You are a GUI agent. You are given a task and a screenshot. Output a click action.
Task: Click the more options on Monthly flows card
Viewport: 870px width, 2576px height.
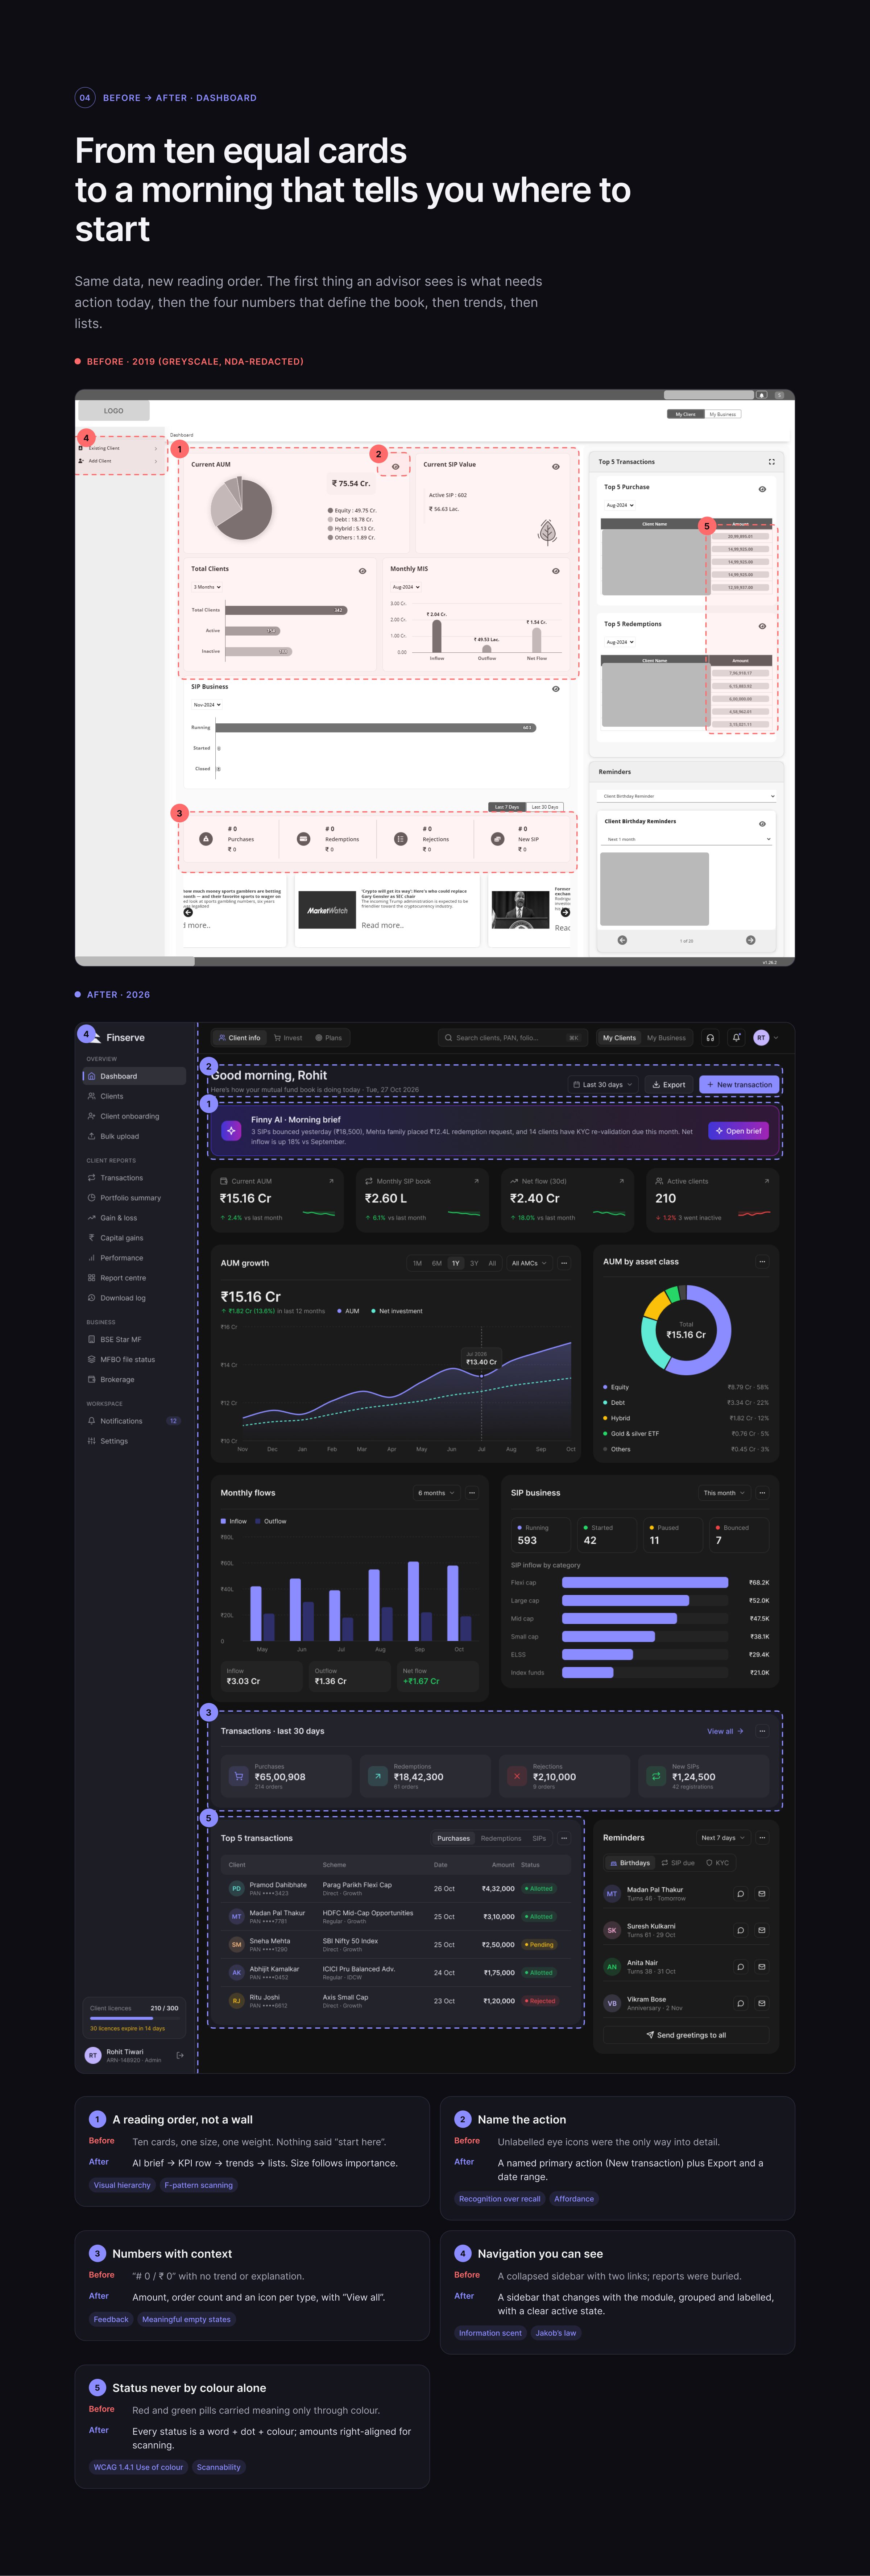click(x=472, y=1493)
